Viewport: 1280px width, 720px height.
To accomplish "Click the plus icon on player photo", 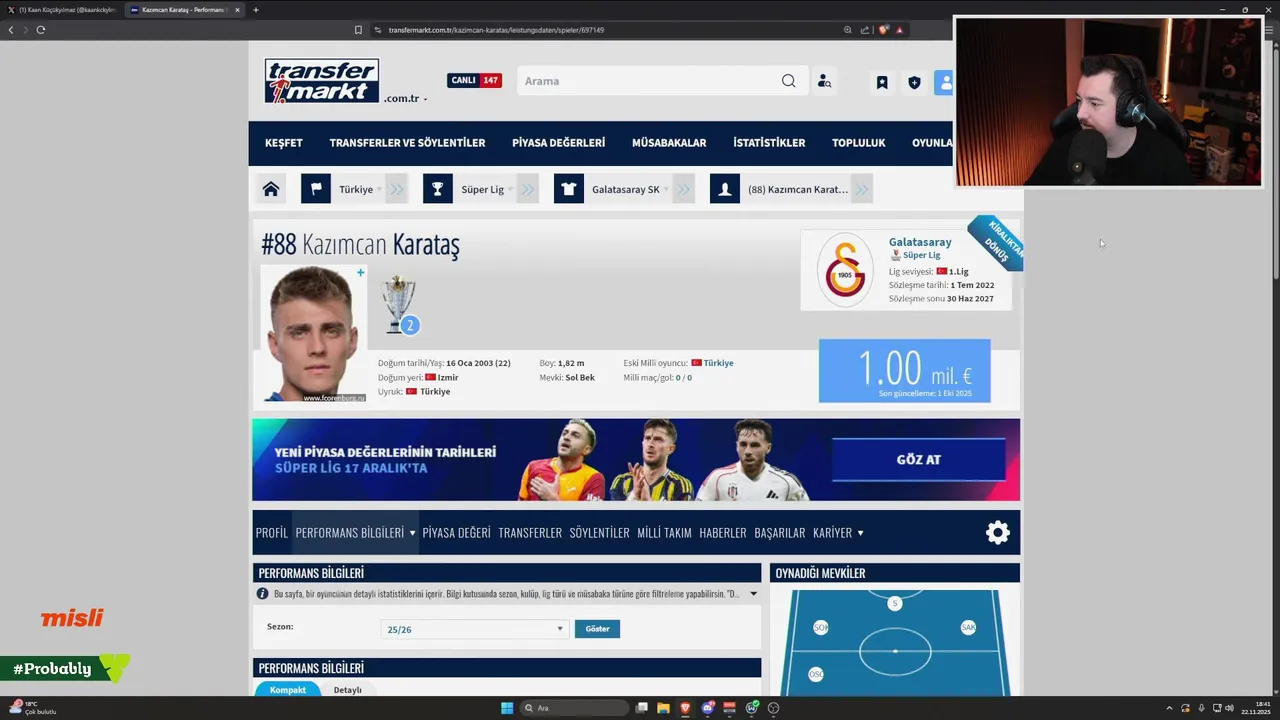I will click(x=360, y=272).
